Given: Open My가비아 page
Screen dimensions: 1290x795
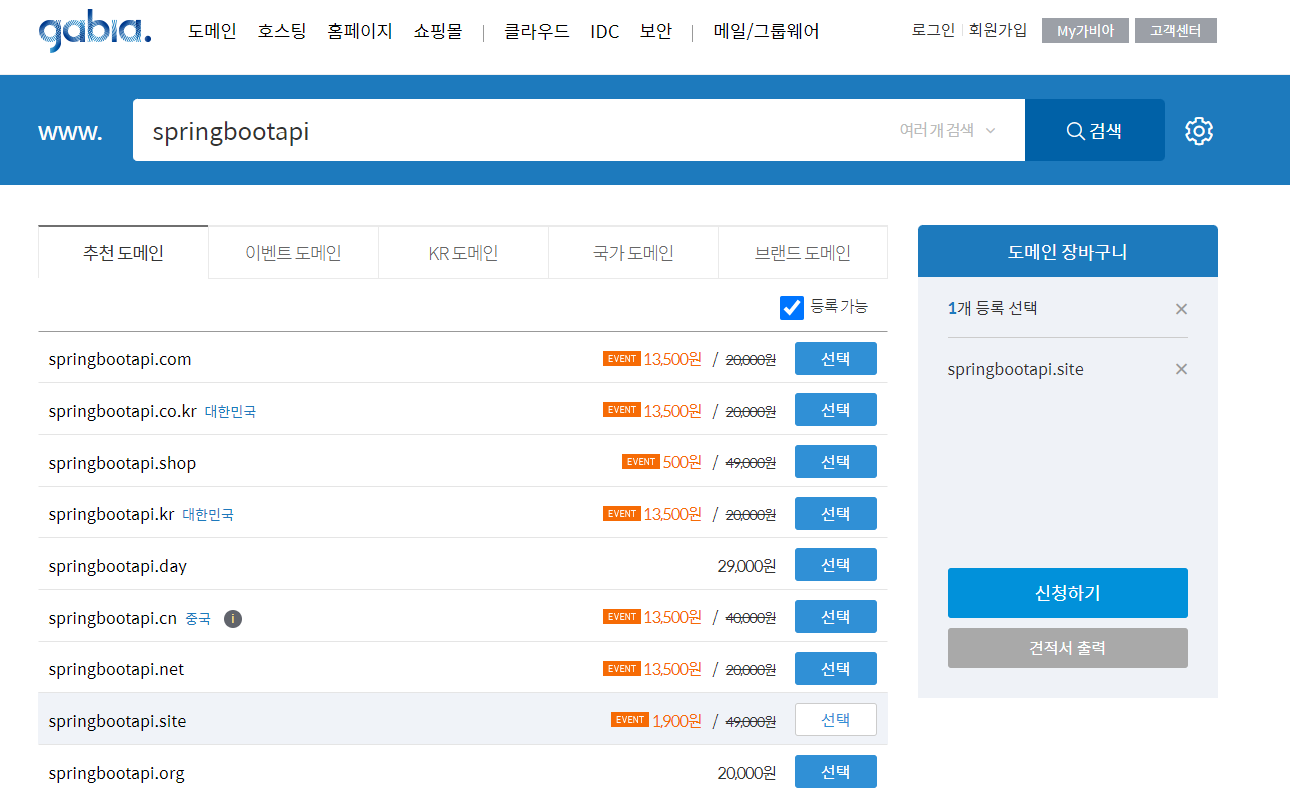Looking at the screenshot, I should [1085, 30].
